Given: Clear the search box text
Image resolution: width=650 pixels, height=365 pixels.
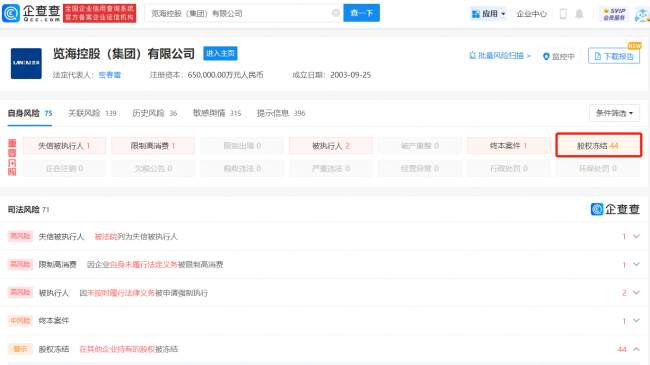Looking at the screenshot, I should pos(336,13).
